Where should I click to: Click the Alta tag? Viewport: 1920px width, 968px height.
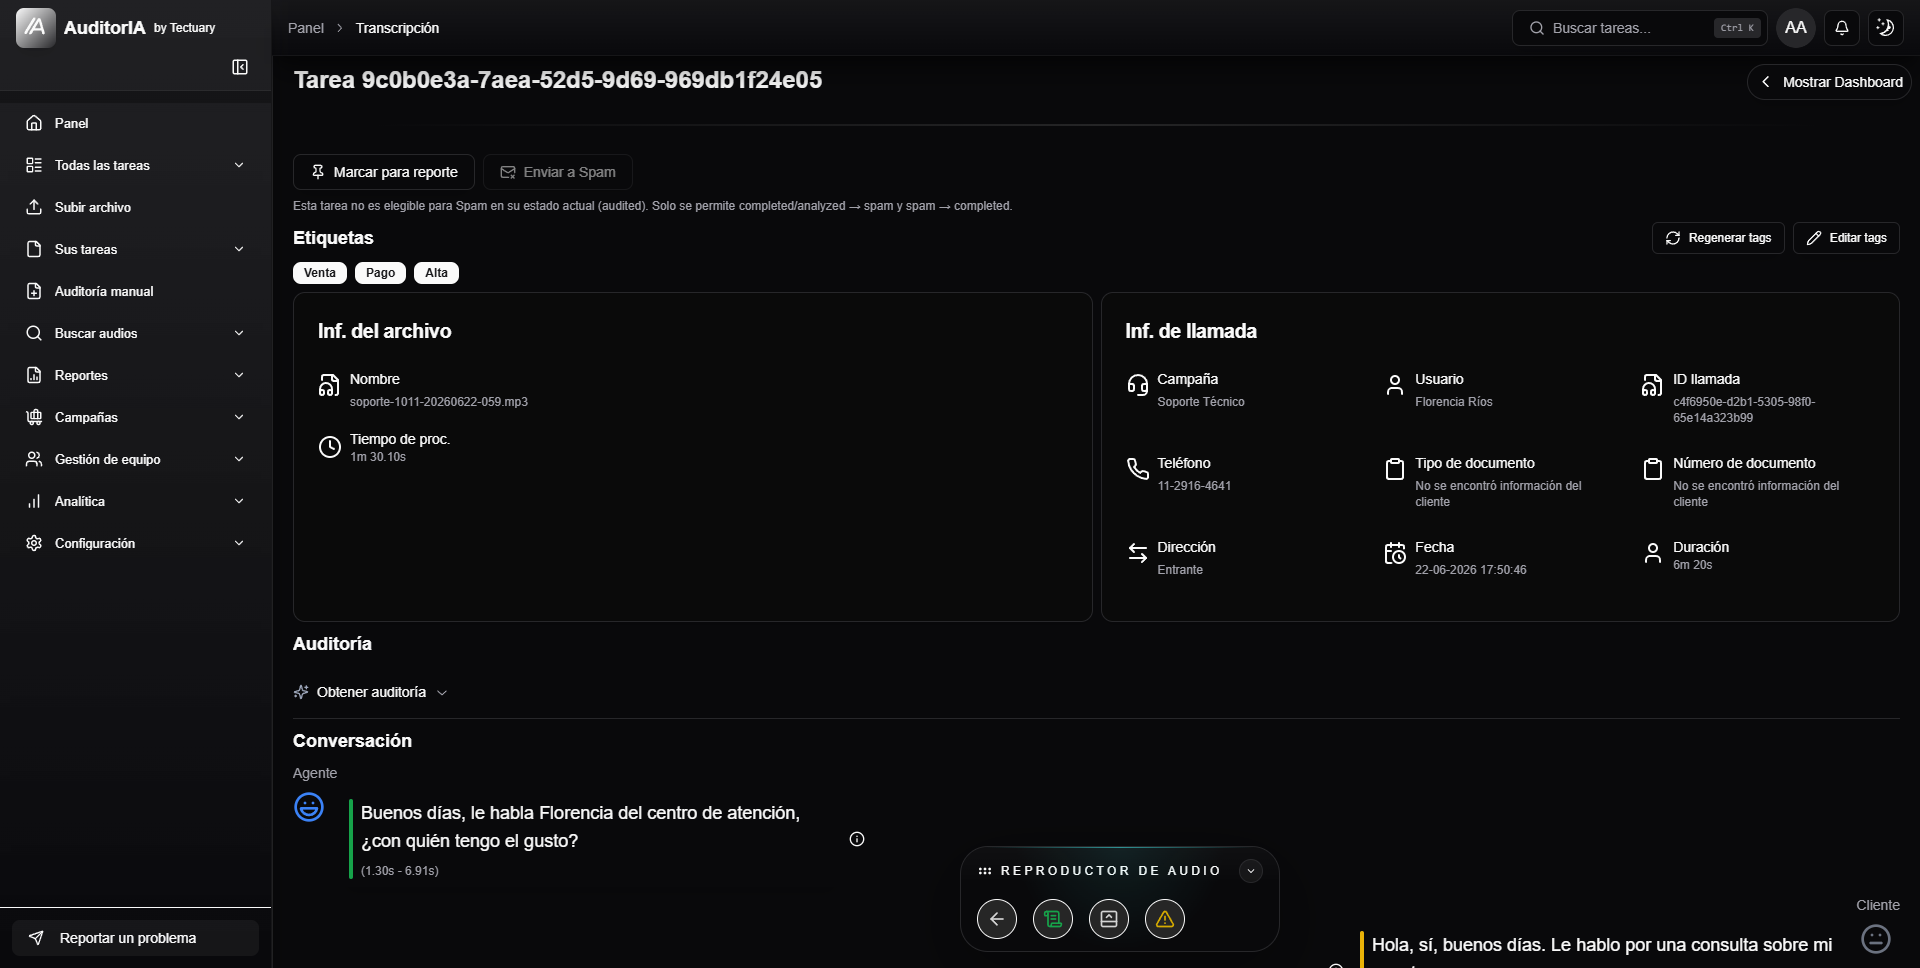click(436, 273)
